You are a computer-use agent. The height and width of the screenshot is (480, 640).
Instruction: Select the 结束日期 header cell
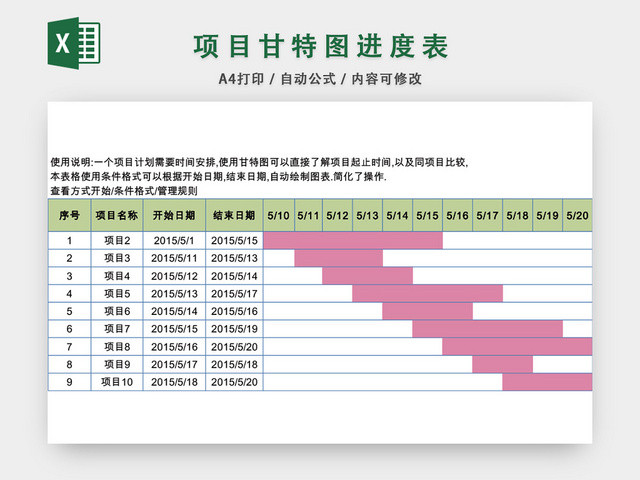tap(234, 215)
